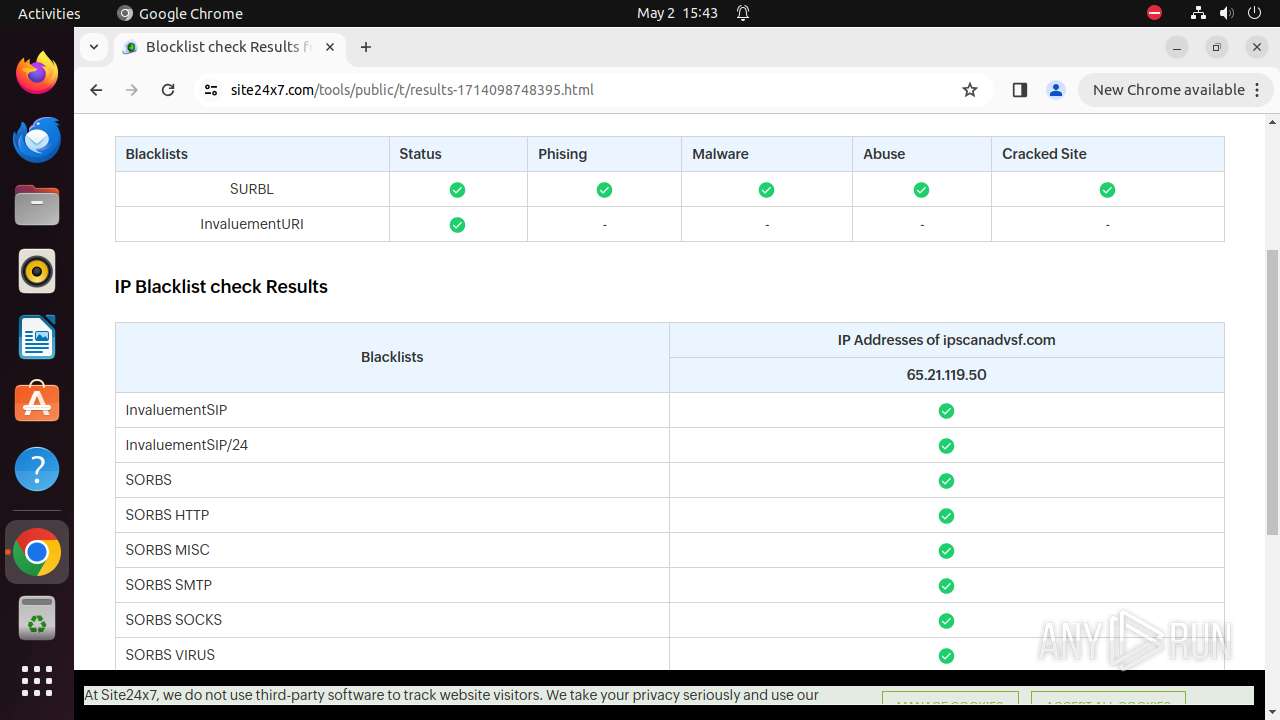The width and height of the screenshot is (1280, 720).
Task: Click the Malware column header
Action: 720,154
